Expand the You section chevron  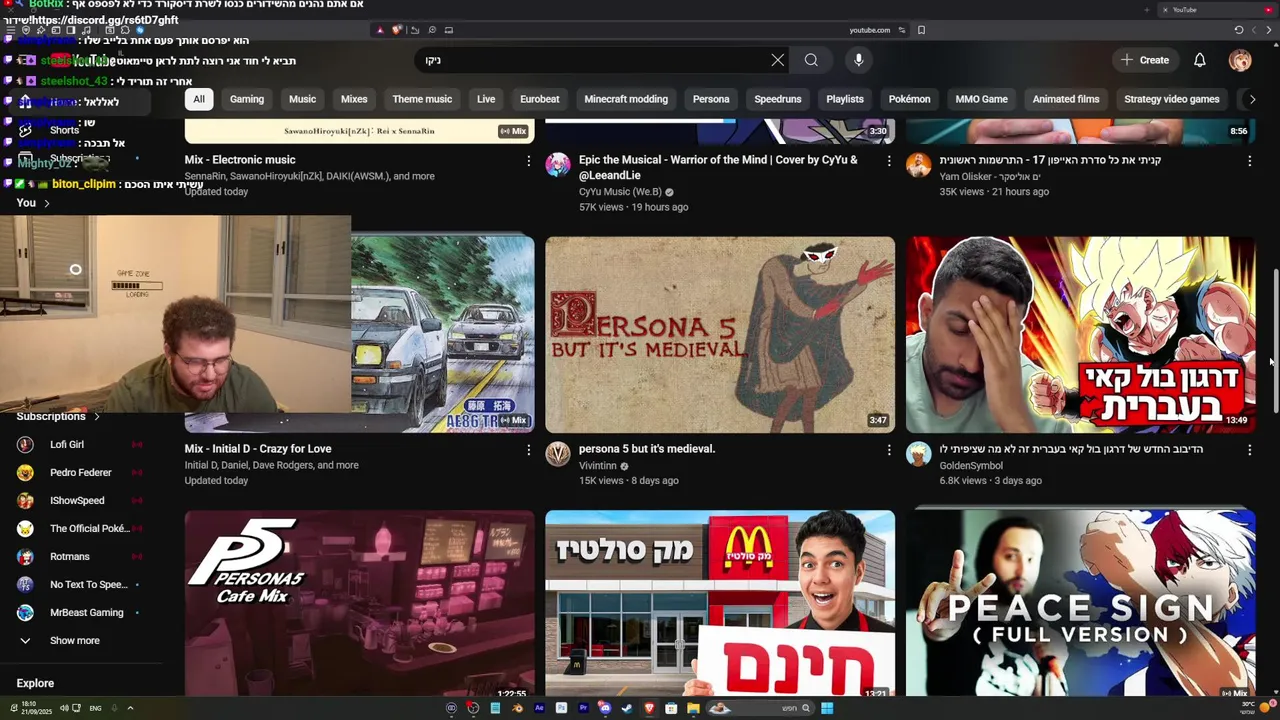point(46,203)
